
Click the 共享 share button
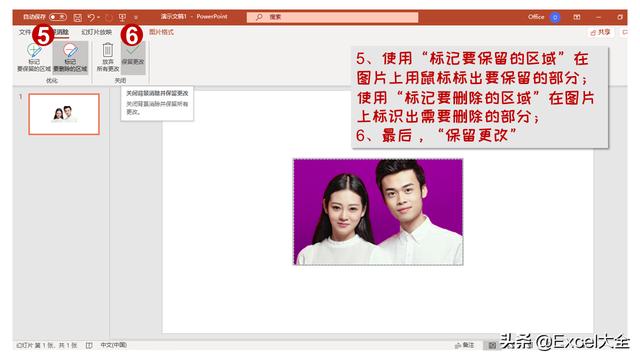[600, 32]
